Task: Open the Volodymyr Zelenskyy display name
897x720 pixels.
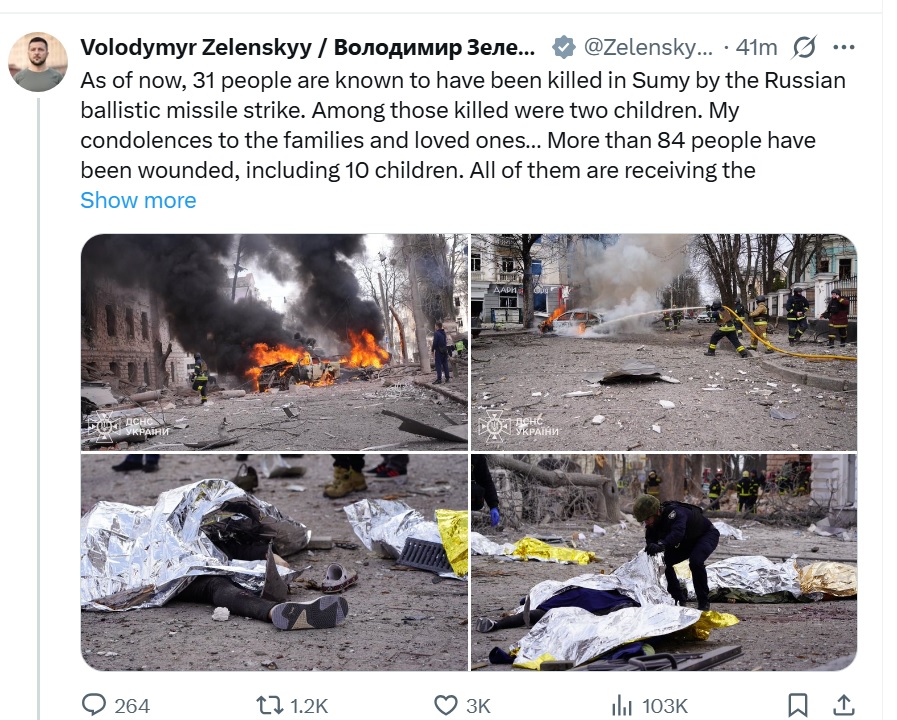Action: [308, 47]
